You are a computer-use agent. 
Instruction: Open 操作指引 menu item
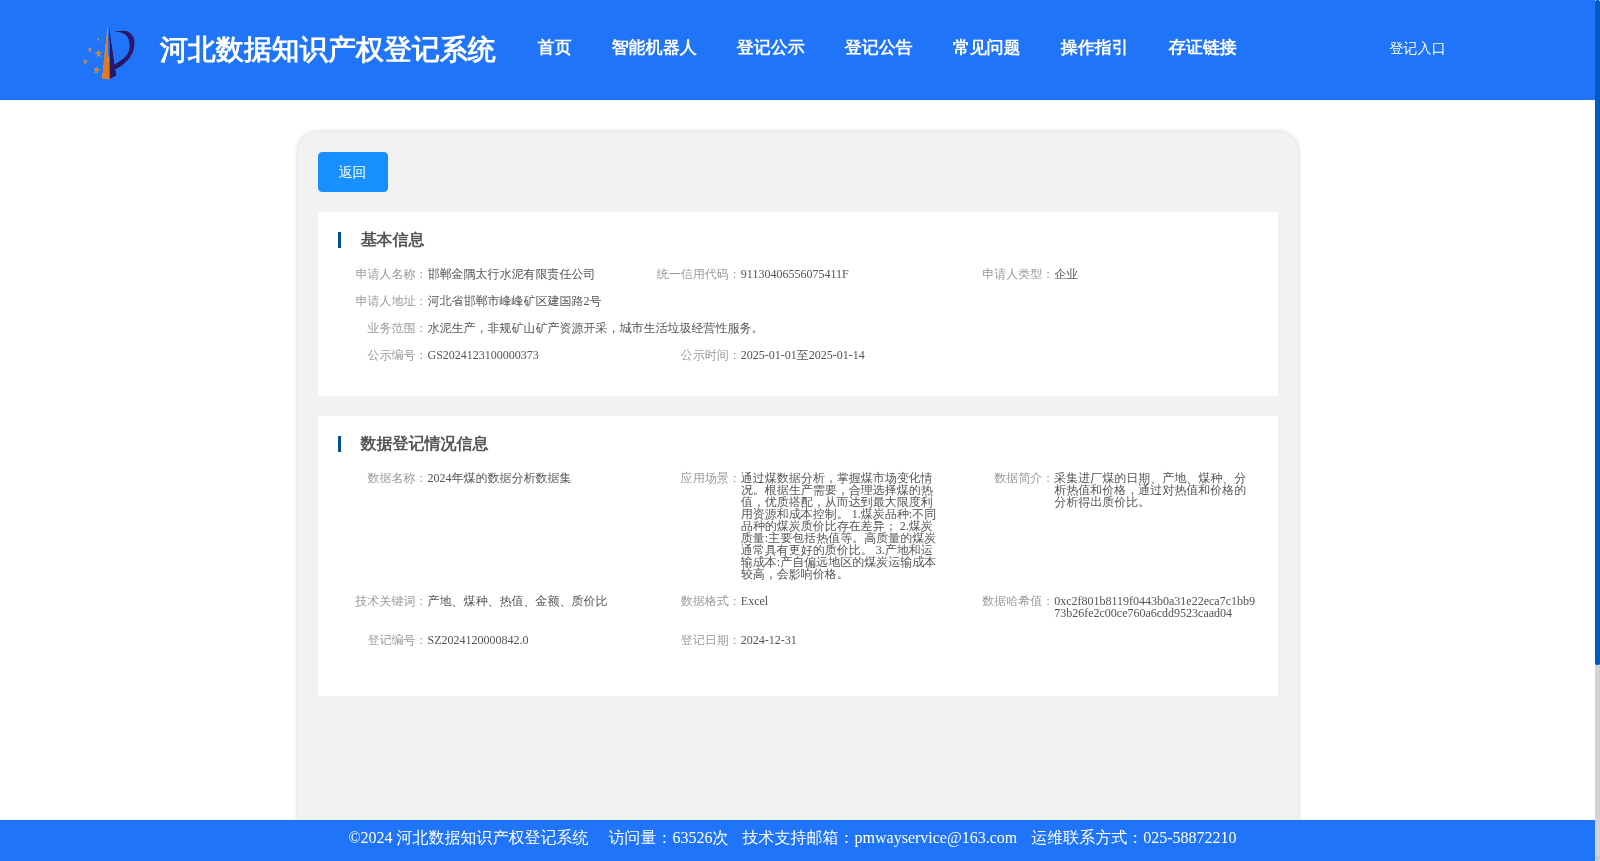1094,48
